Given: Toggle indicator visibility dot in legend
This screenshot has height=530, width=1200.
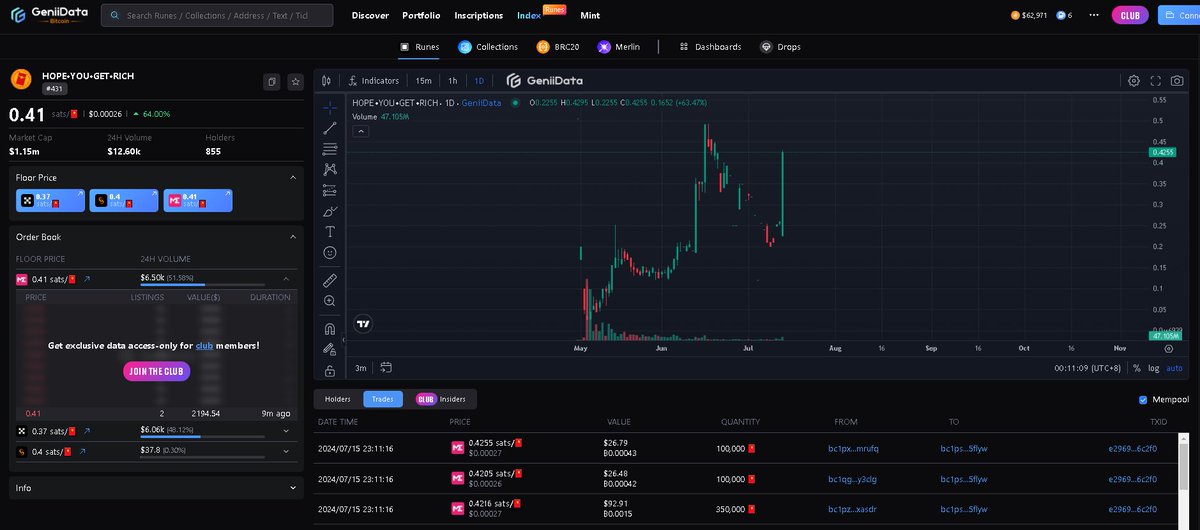Looking at the screenshot, I should click(515, 102).
